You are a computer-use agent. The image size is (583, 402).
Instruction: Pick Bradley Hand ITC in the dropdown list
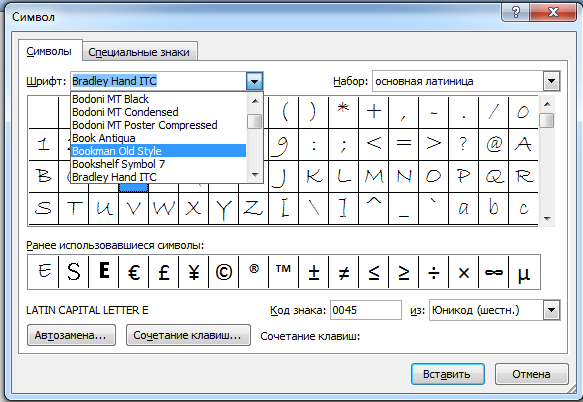(158, 177)
